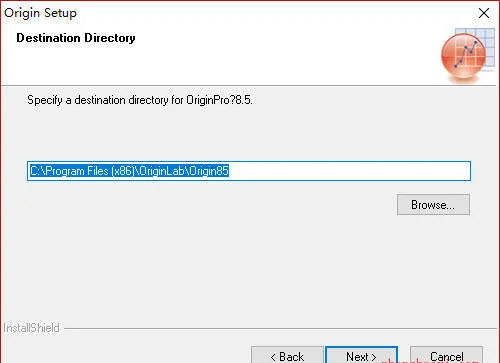Proceed with the Next > button

click(361, 355)
